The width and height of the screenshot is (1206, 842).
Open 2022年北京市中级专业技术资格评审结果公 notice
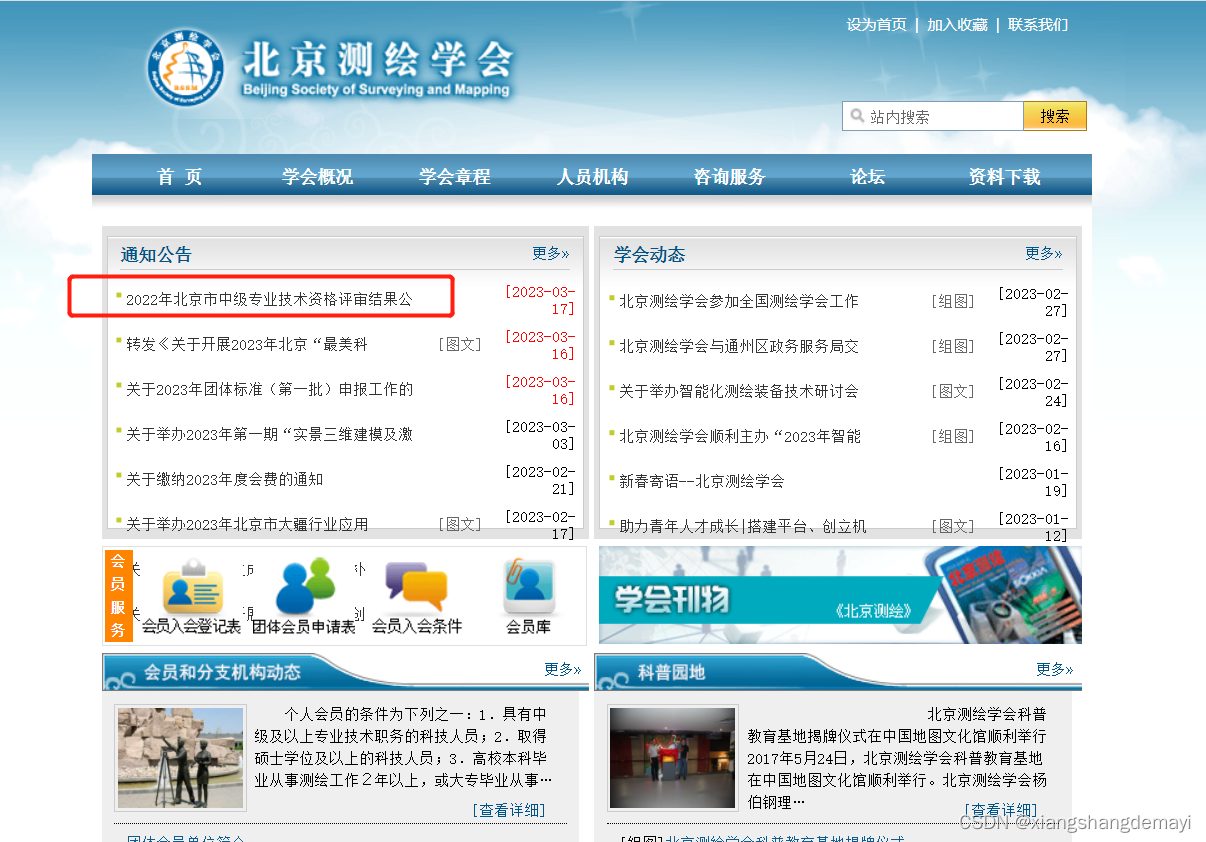[x=269, y=299]
